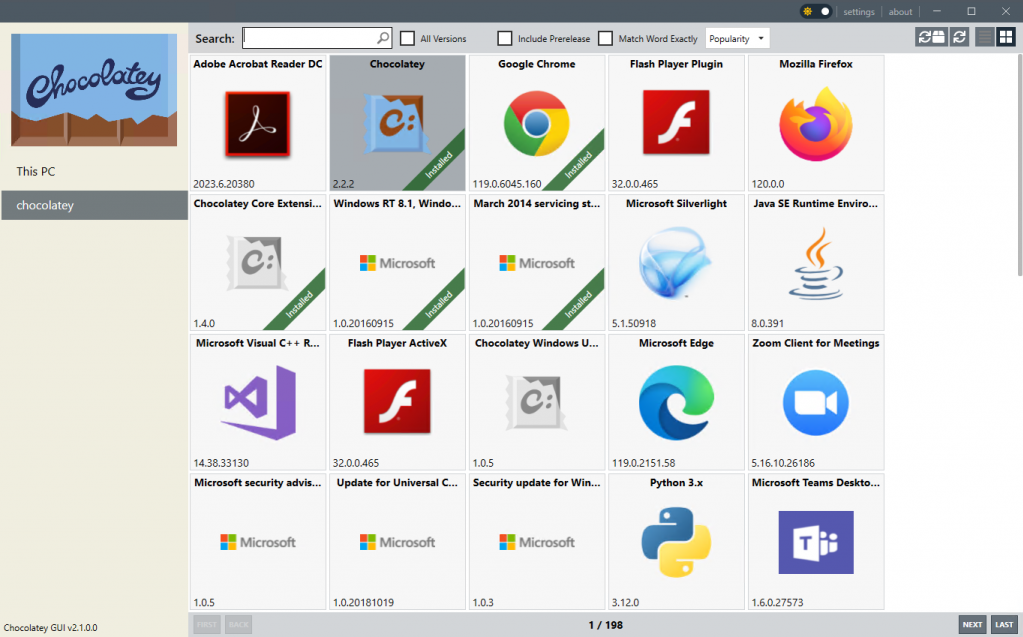The image size is (1023, 637).
Task: Open the Zoom Client for Meetings icon
Action: click(x=816, y=403)
